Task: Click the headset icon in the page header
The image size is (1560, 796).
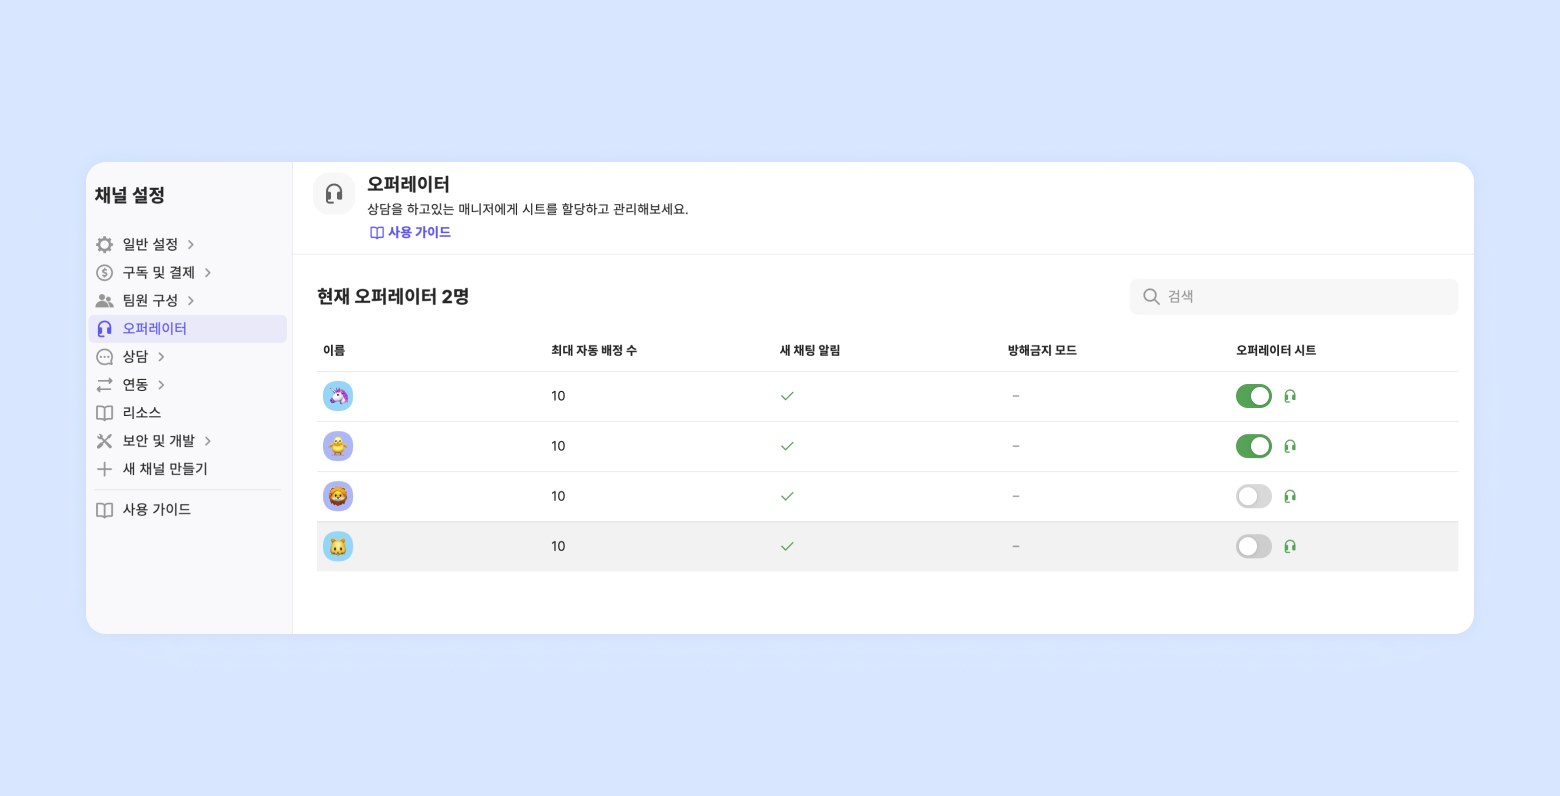Action: pos(334,194)
